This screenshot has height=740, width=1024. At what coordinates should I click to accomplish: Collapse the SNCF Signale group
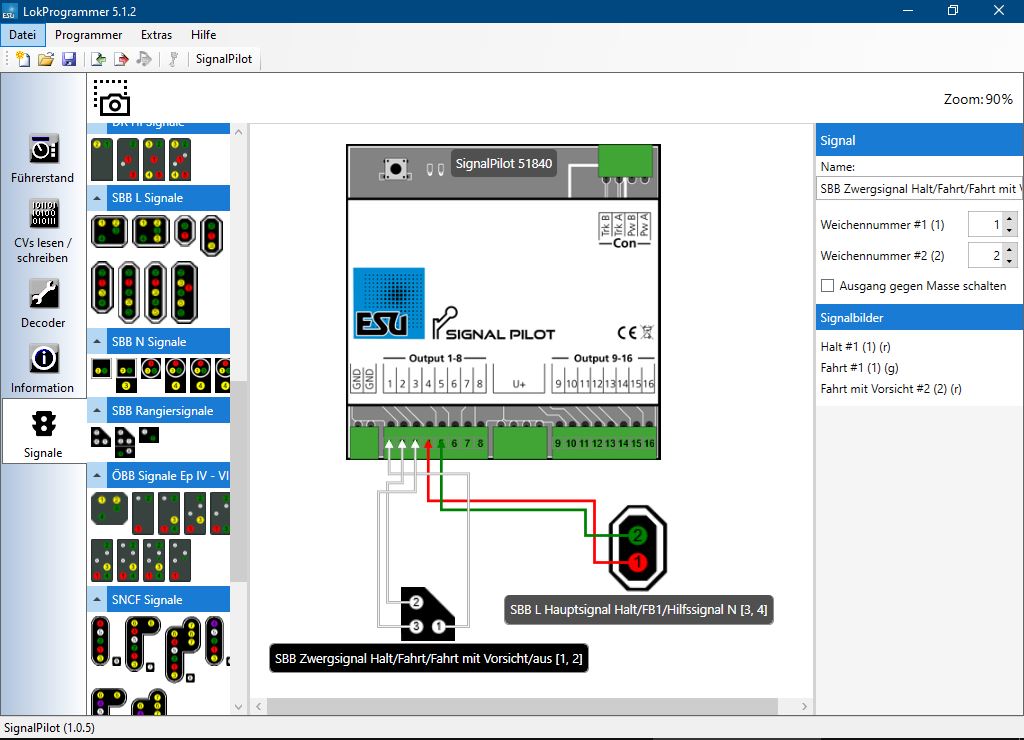coord(97,600)
